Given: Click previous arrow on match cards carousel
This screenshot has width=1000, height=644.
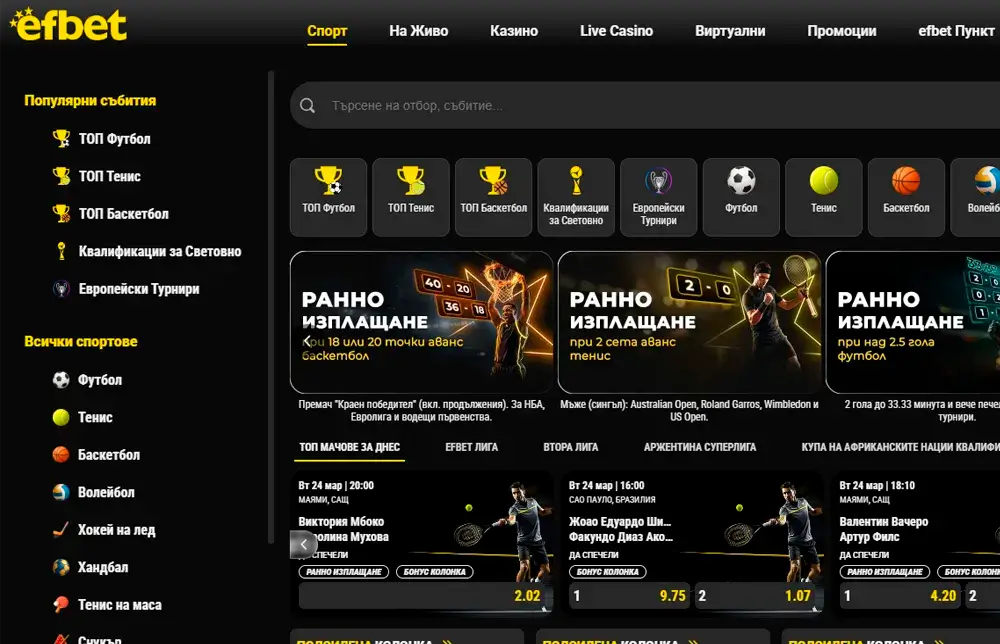Looking at the screenshot, I should pyautogui.click(x=304, y=545).
